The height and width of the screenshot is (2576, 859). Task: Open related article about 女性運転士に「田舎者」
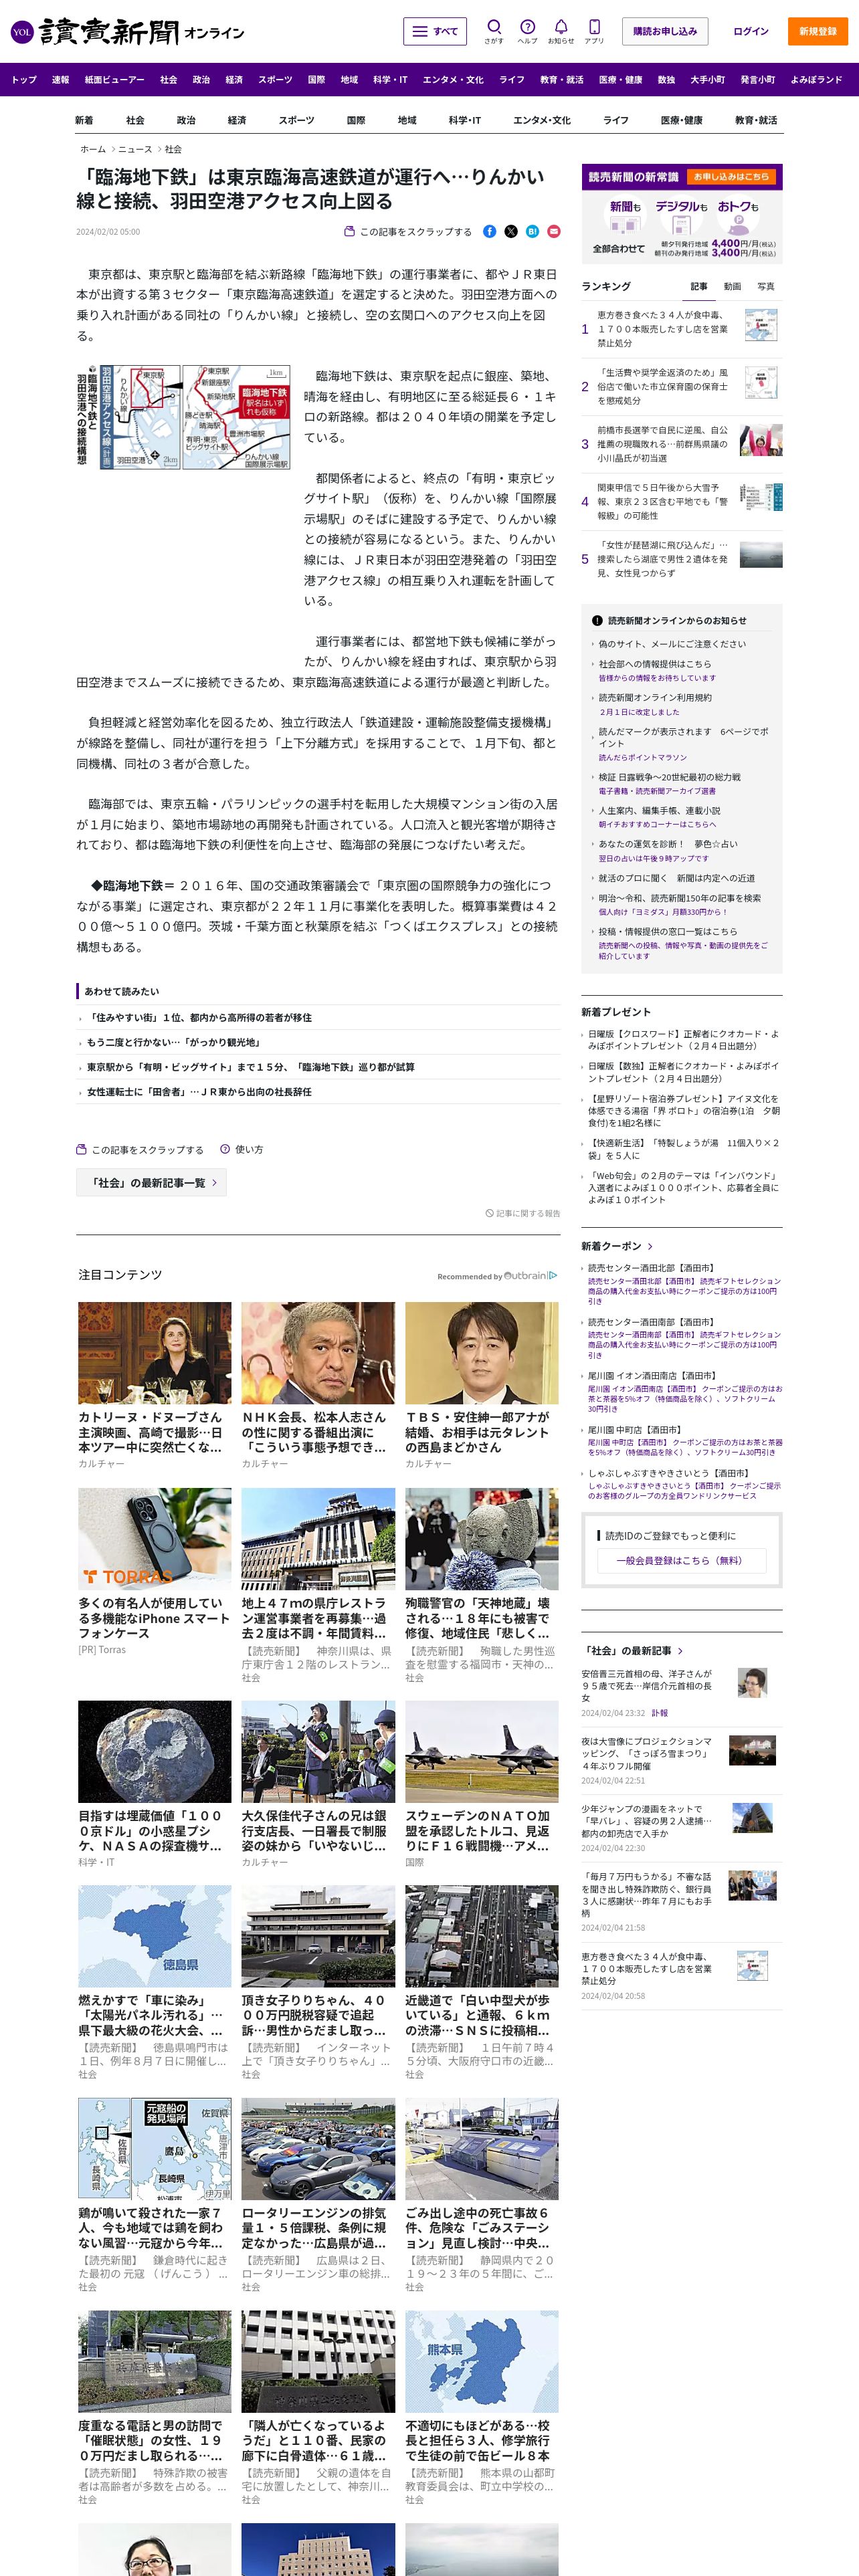coord(199,1092)
